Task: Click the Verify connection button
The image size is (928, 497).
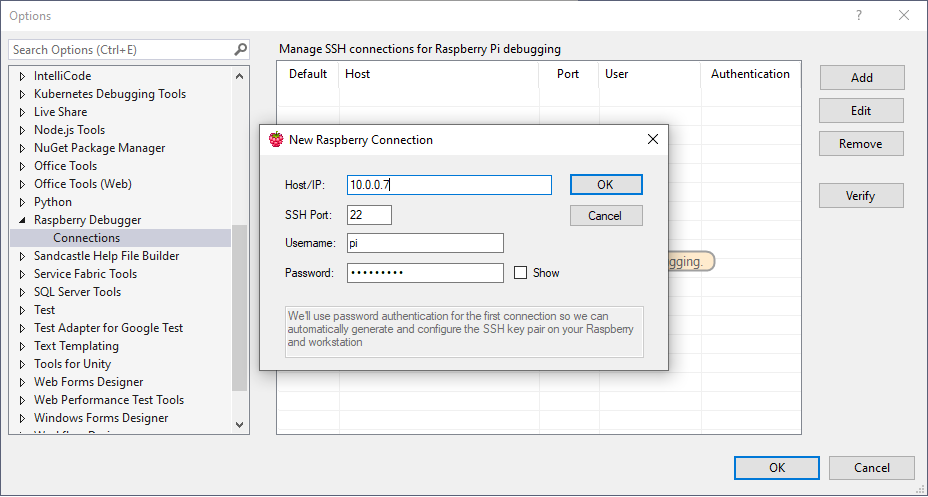Action: [860, 196]
